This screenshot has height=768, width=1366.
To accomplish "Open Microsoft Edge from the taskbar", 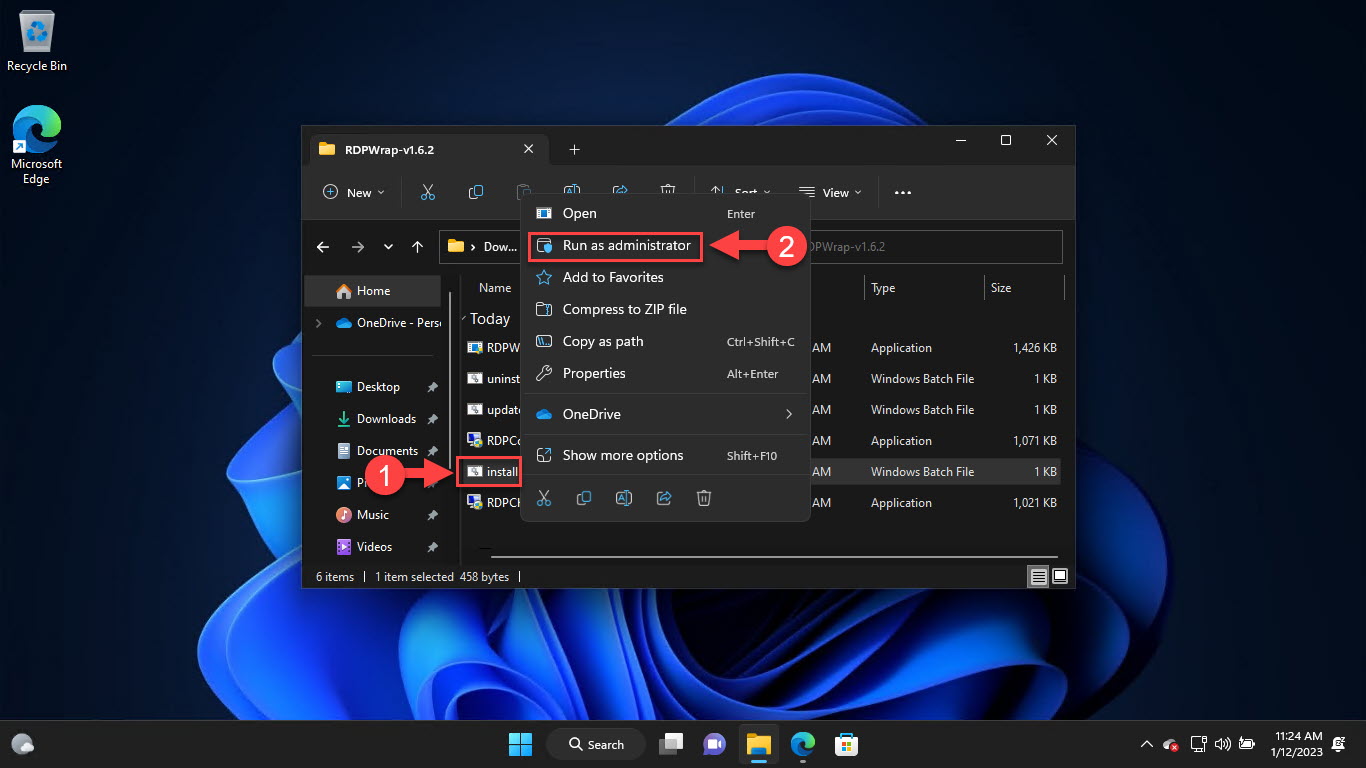I will 802,744.
